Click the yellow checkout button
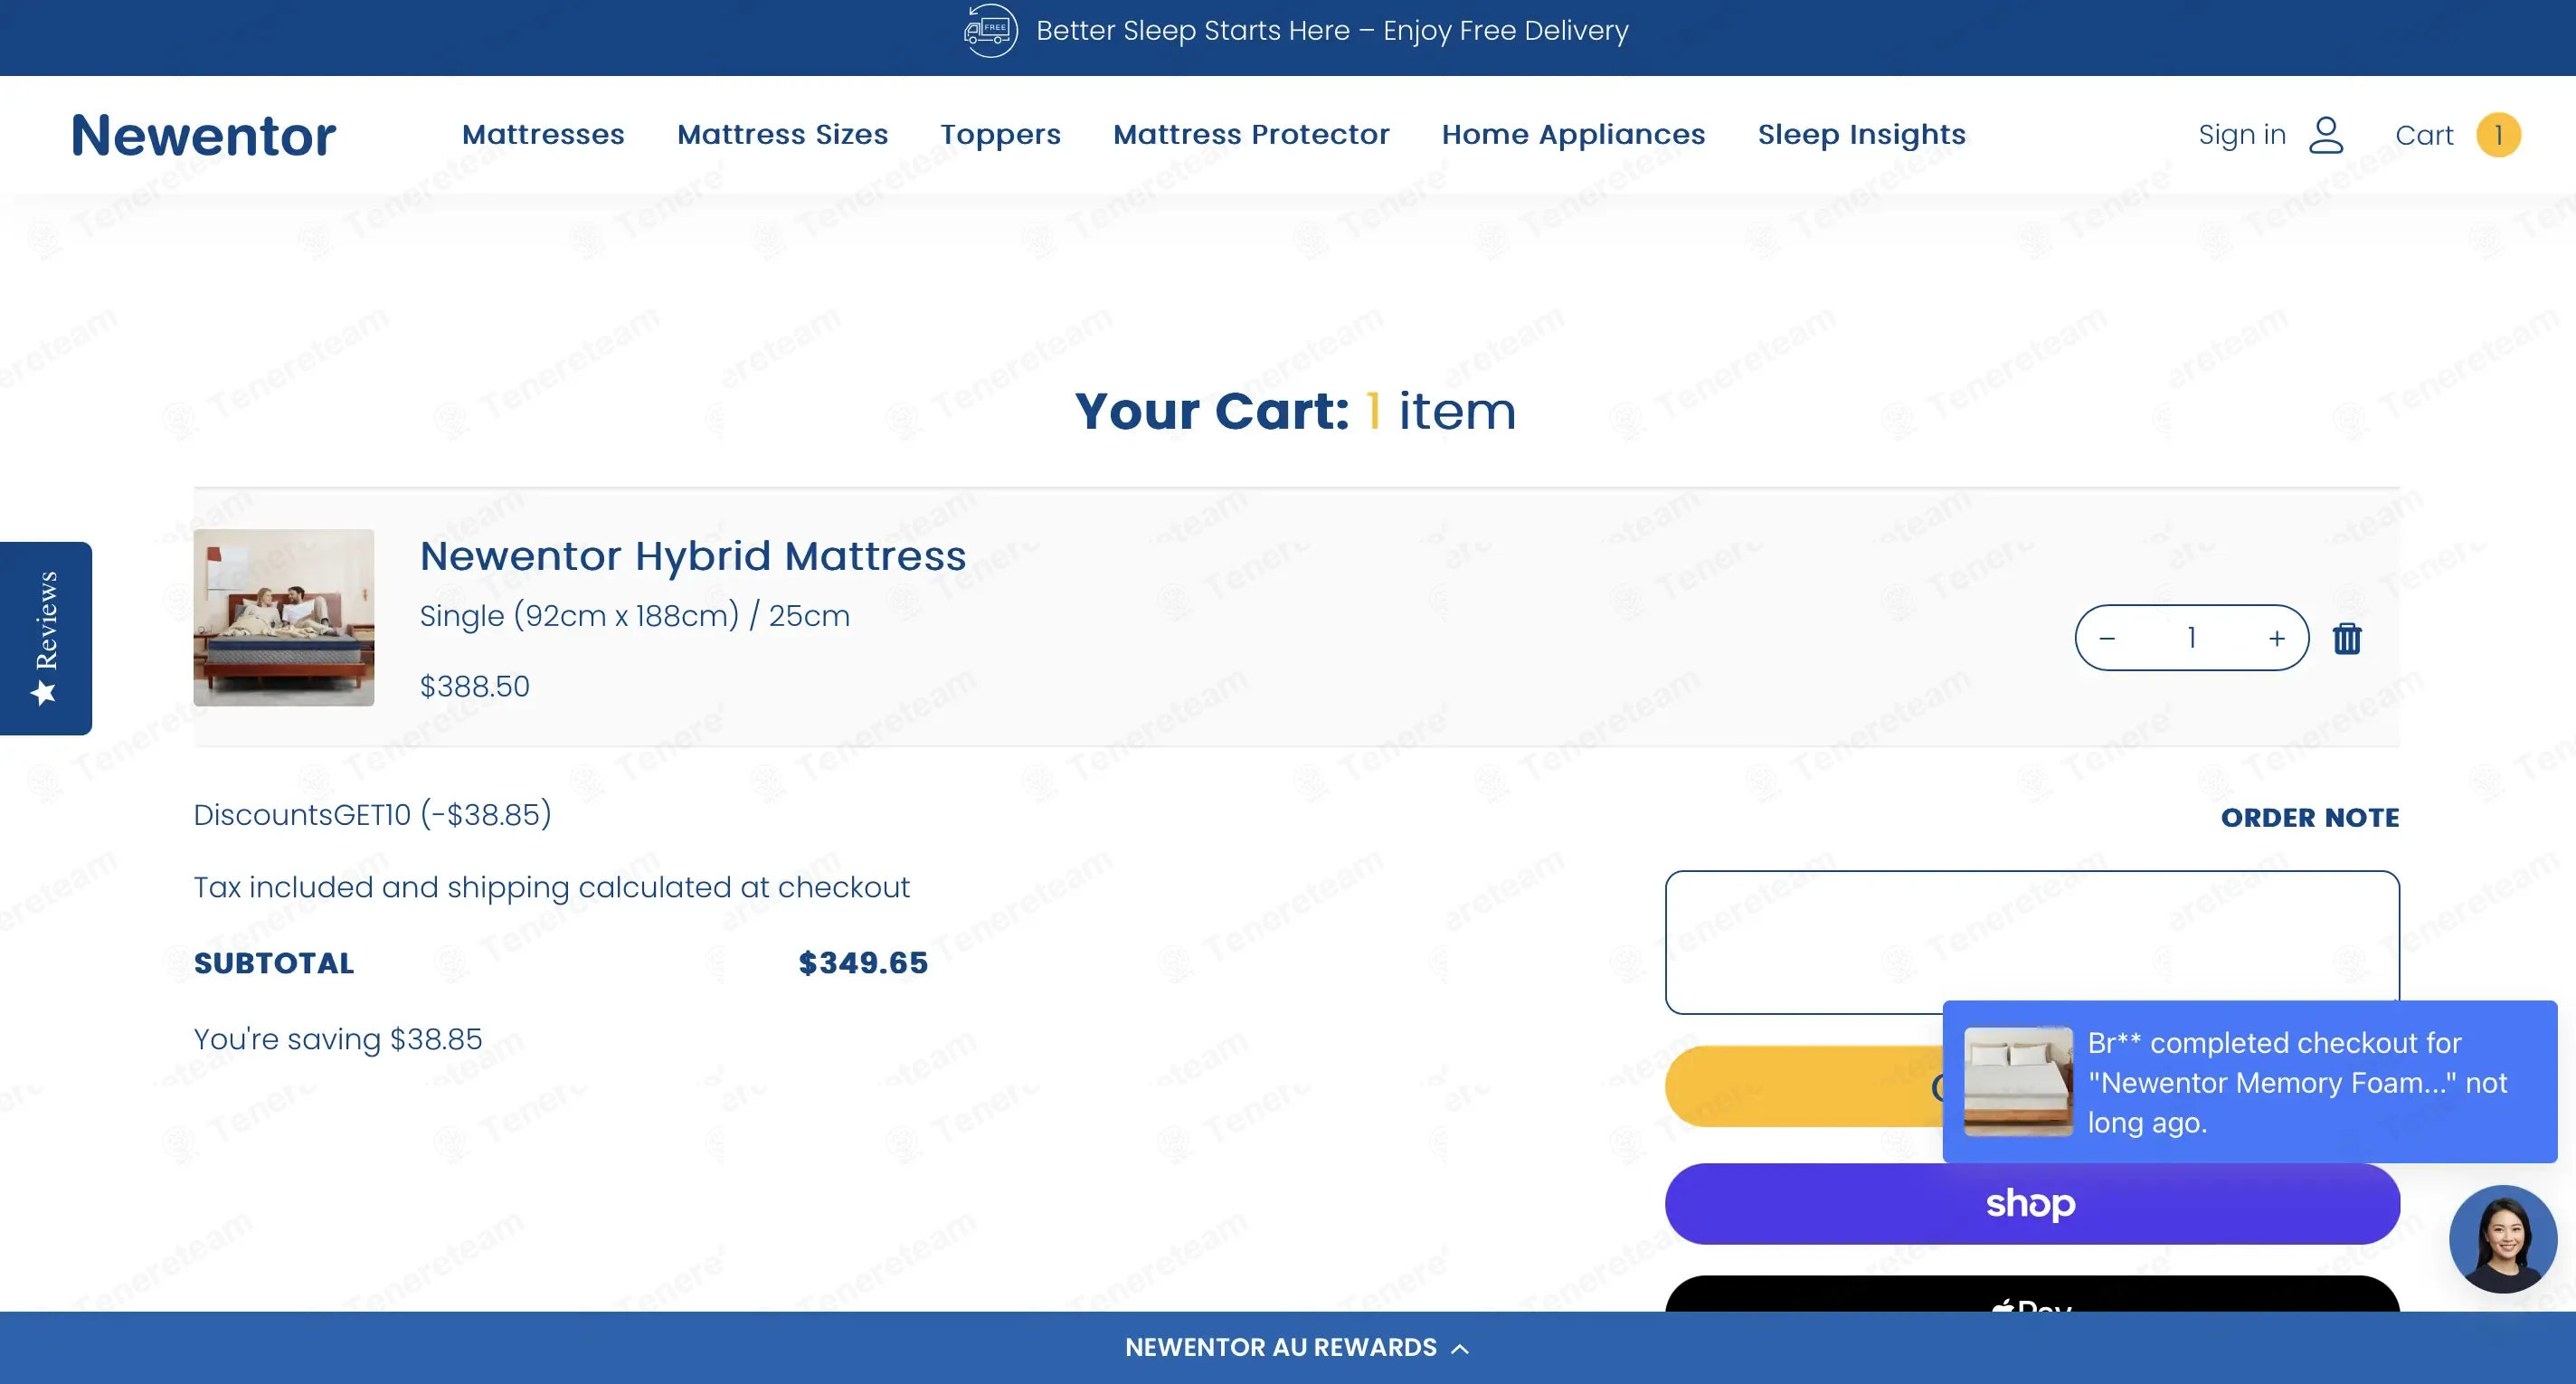 point(1804,1086)
